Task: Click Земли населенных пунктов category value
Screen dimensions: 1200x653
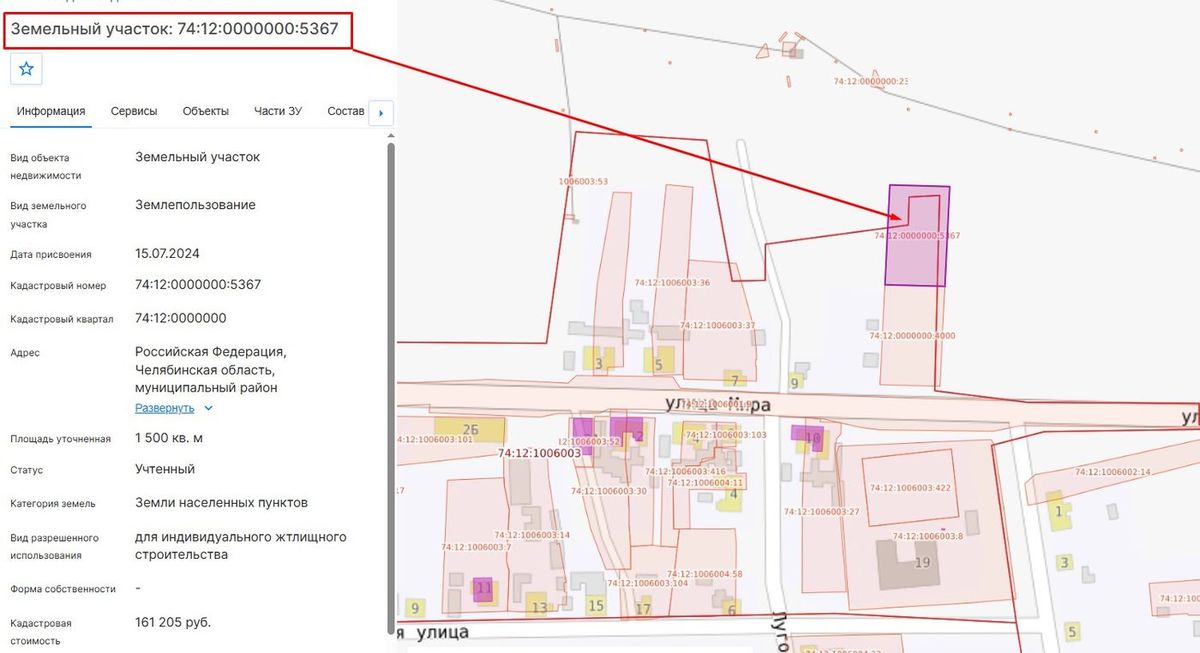Action: (x=221, y=502)
